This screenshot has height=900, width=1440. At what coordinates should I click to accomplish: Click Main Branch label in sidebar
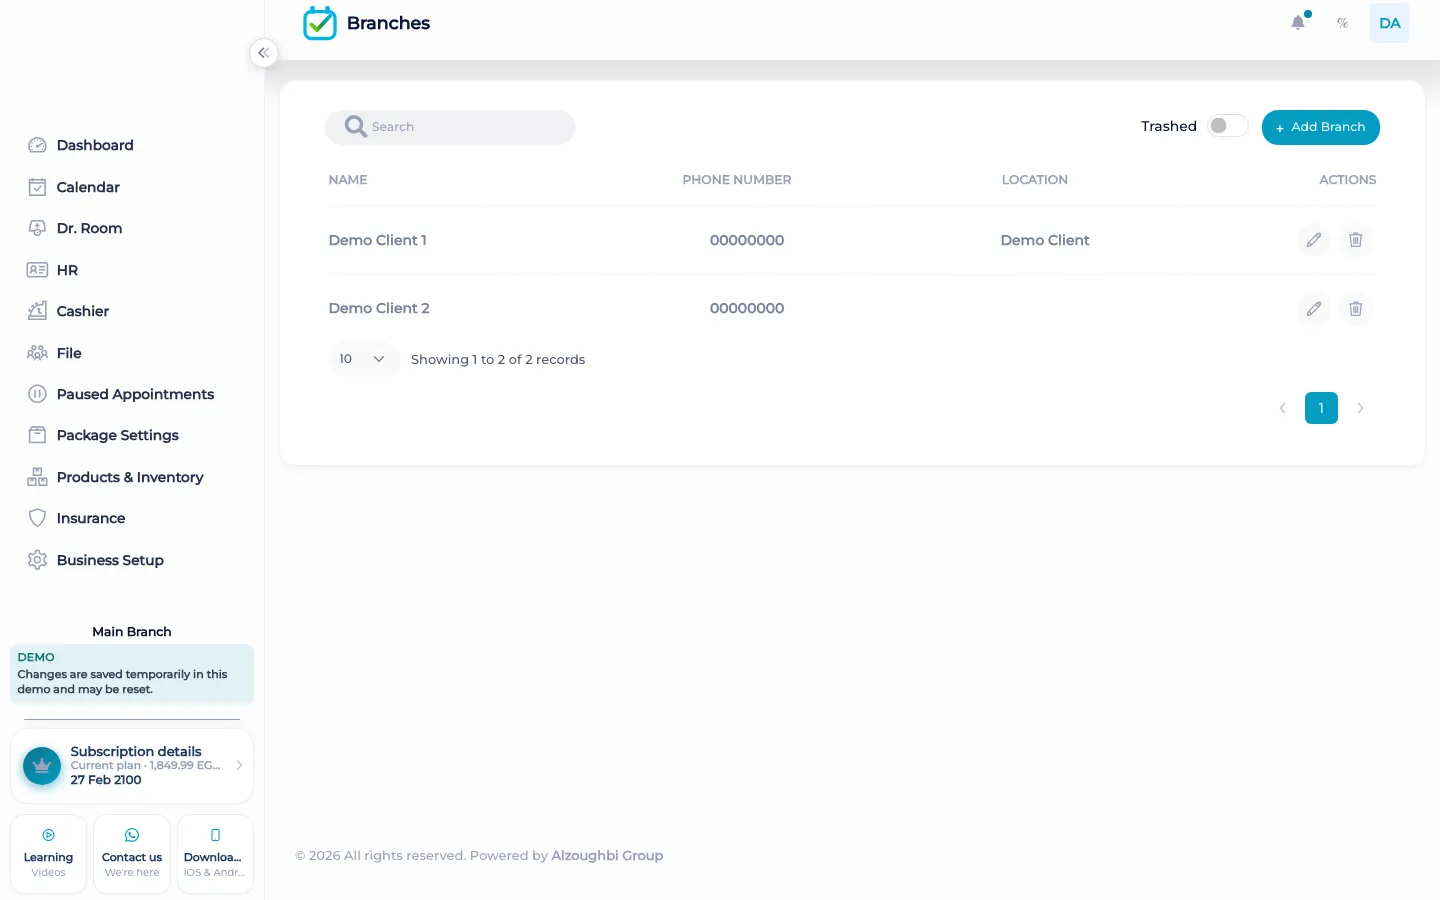(x=132, y=632)
